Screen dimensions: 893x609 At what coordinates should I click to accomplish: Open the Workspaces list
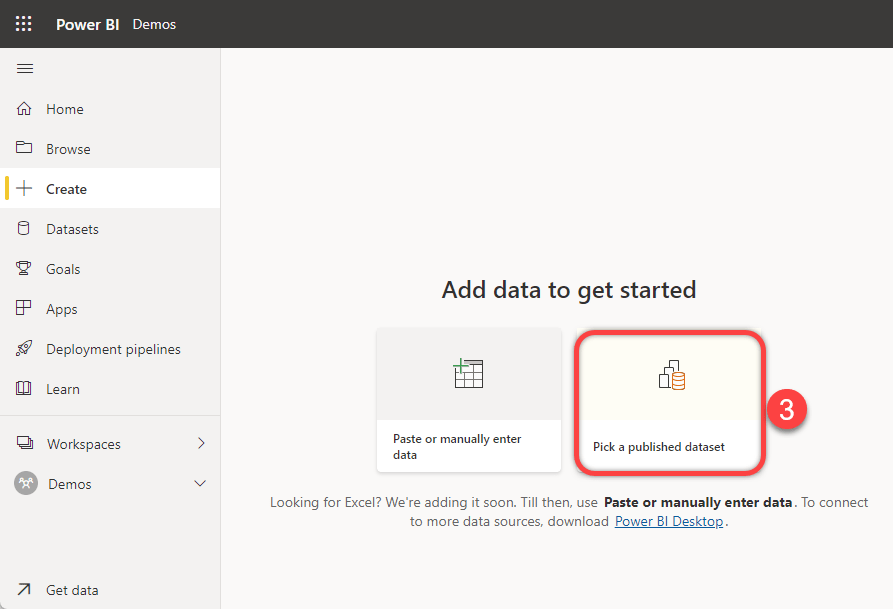[110, 444]
